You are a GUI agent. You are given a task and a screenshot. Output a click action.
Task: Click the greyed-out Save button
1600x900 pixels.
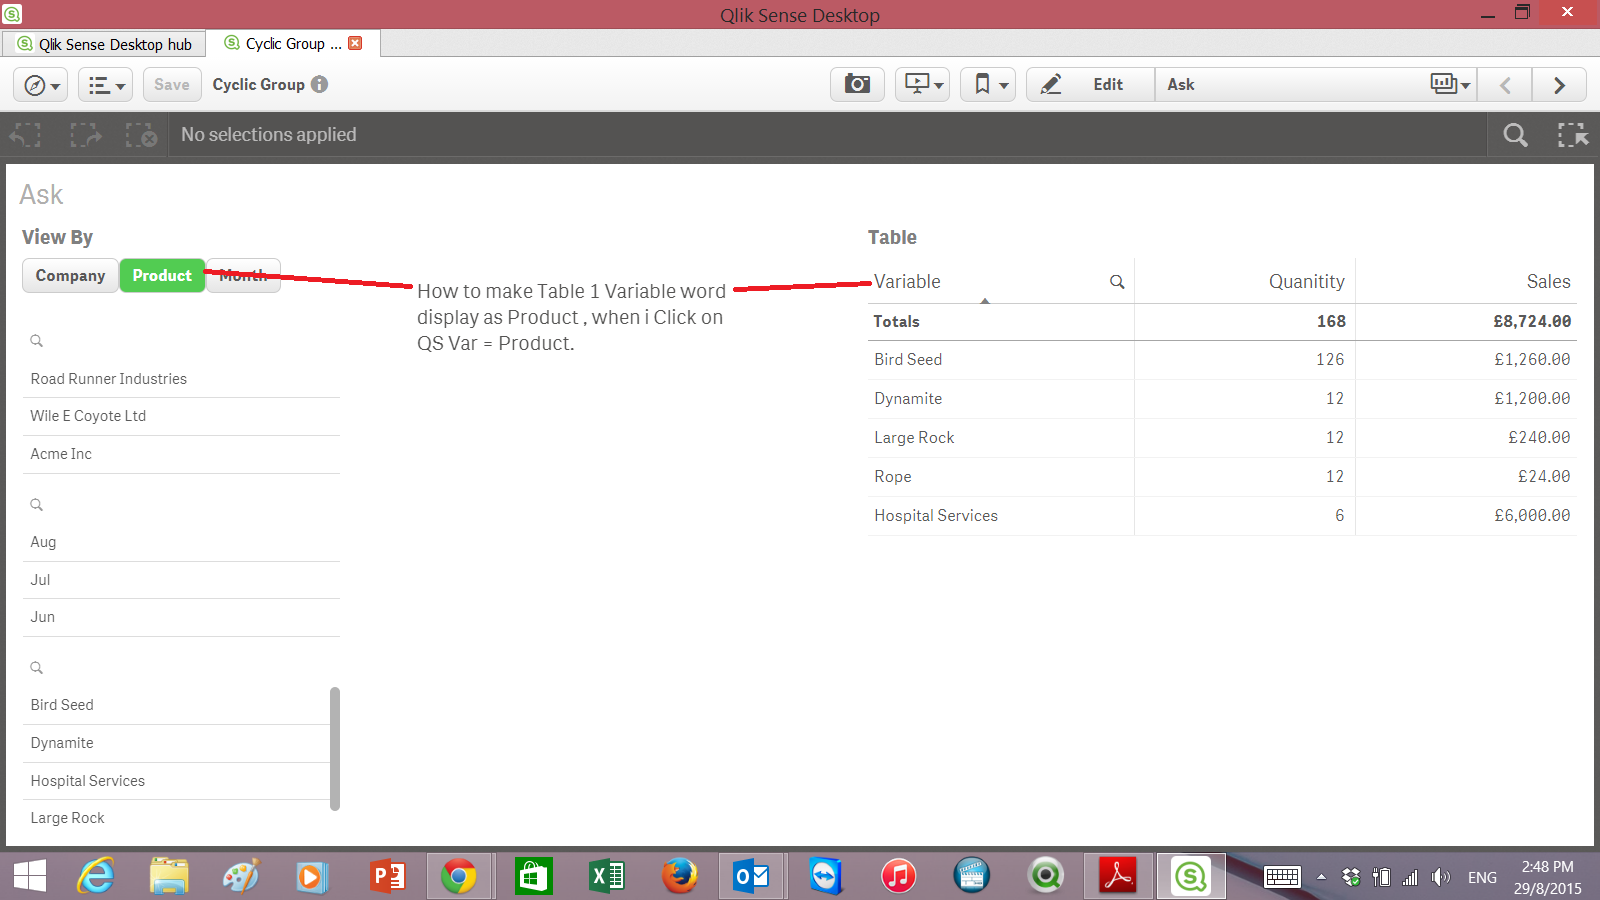(x=172, y=85)
